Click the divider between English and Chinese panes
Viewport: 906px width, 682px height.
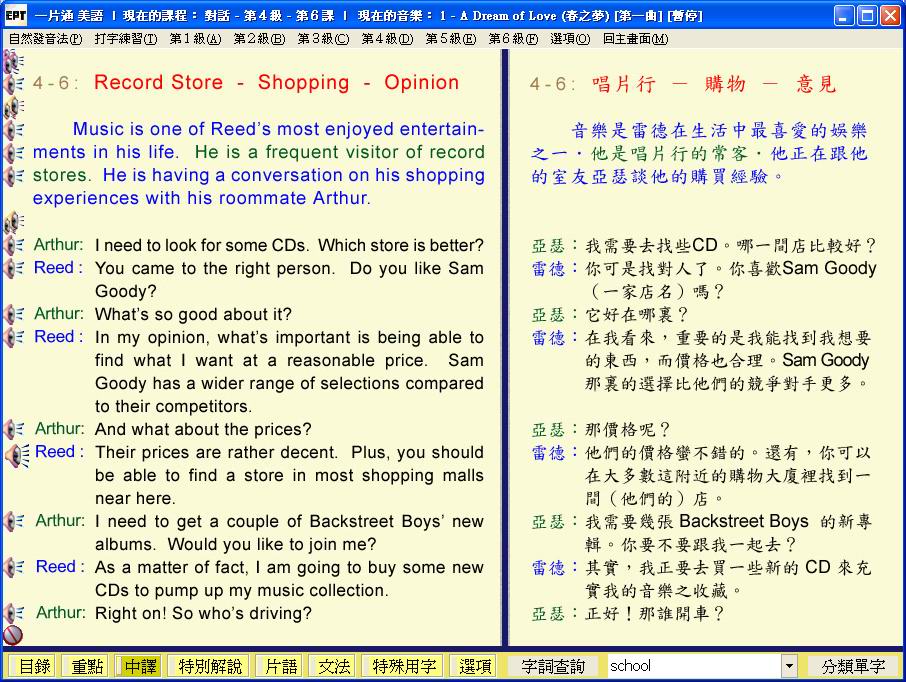[504, 350]
